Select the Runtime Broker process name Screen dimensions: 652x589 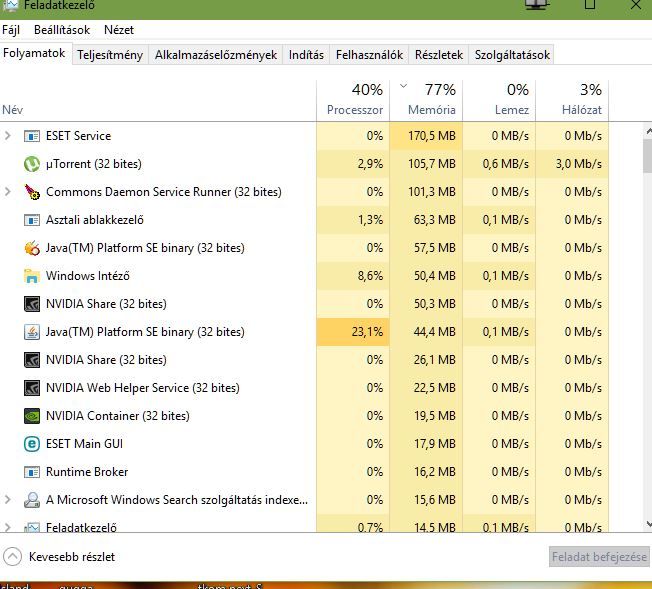[x=87, y=472]
